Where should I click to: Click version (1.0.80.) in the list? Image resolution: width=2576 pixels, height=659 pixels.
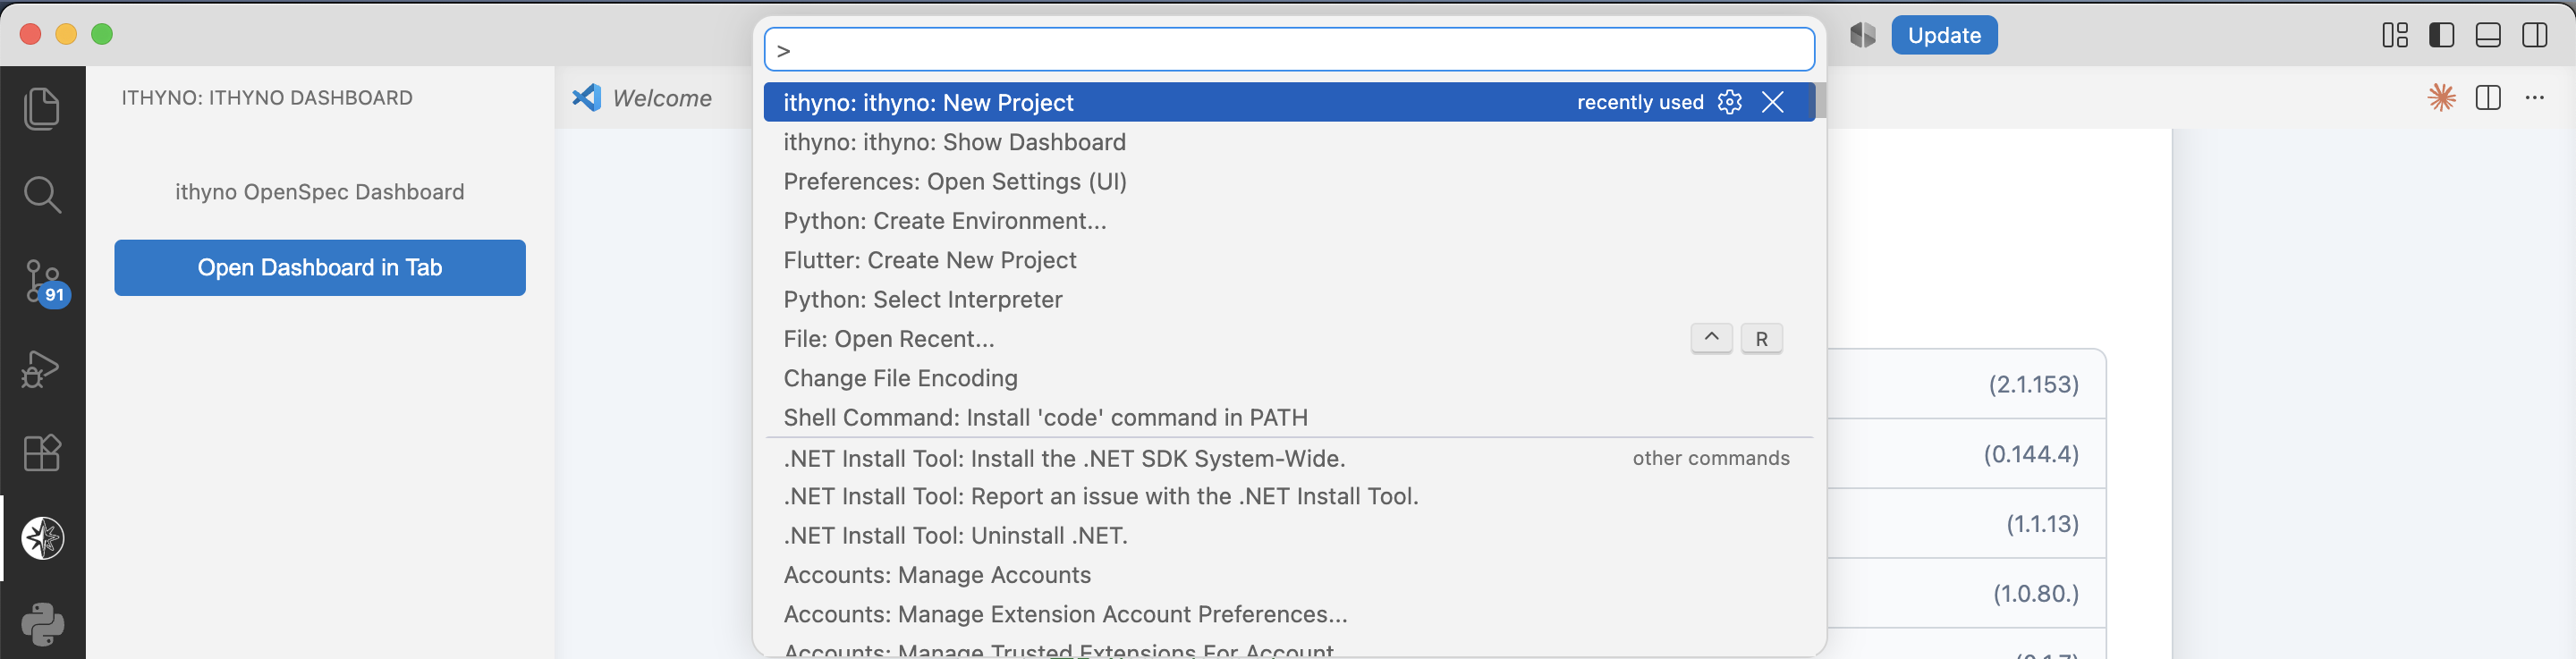point(2036,594)
